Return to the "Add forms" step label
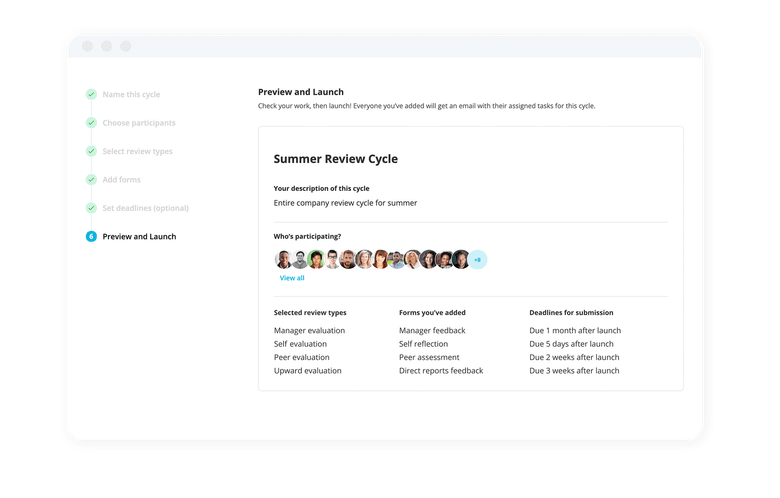 point(122,180)
